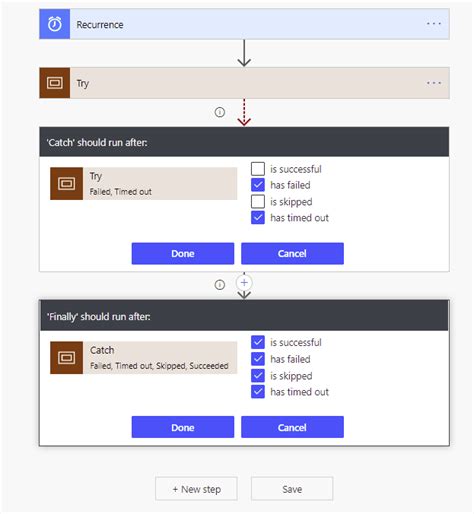Save the flow
474x514 pixels.
click(x=292, y=489)
